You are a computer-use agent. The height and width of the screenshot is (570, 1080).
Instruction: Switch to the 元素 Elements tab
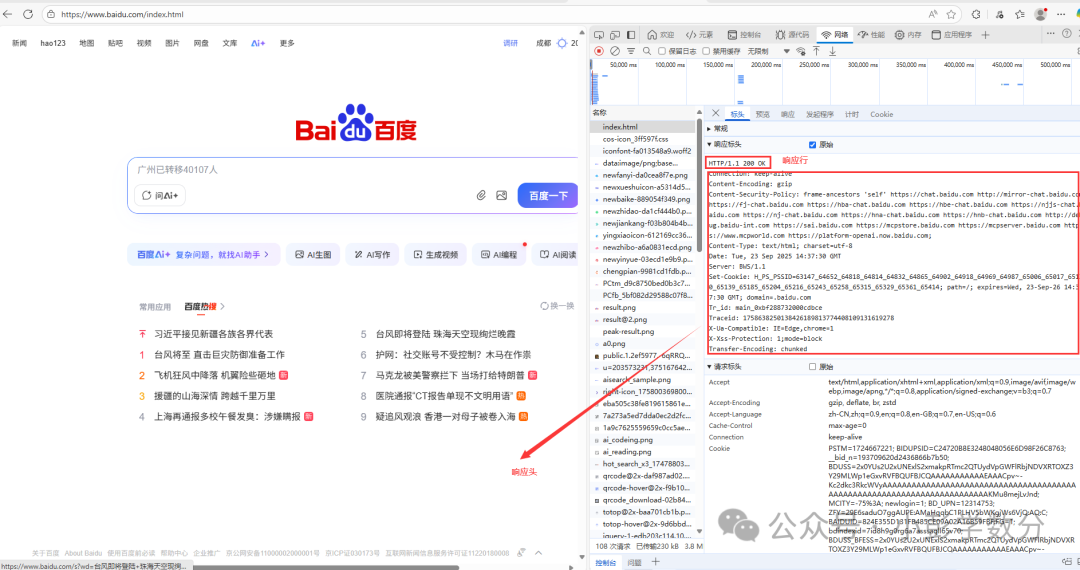699,34
